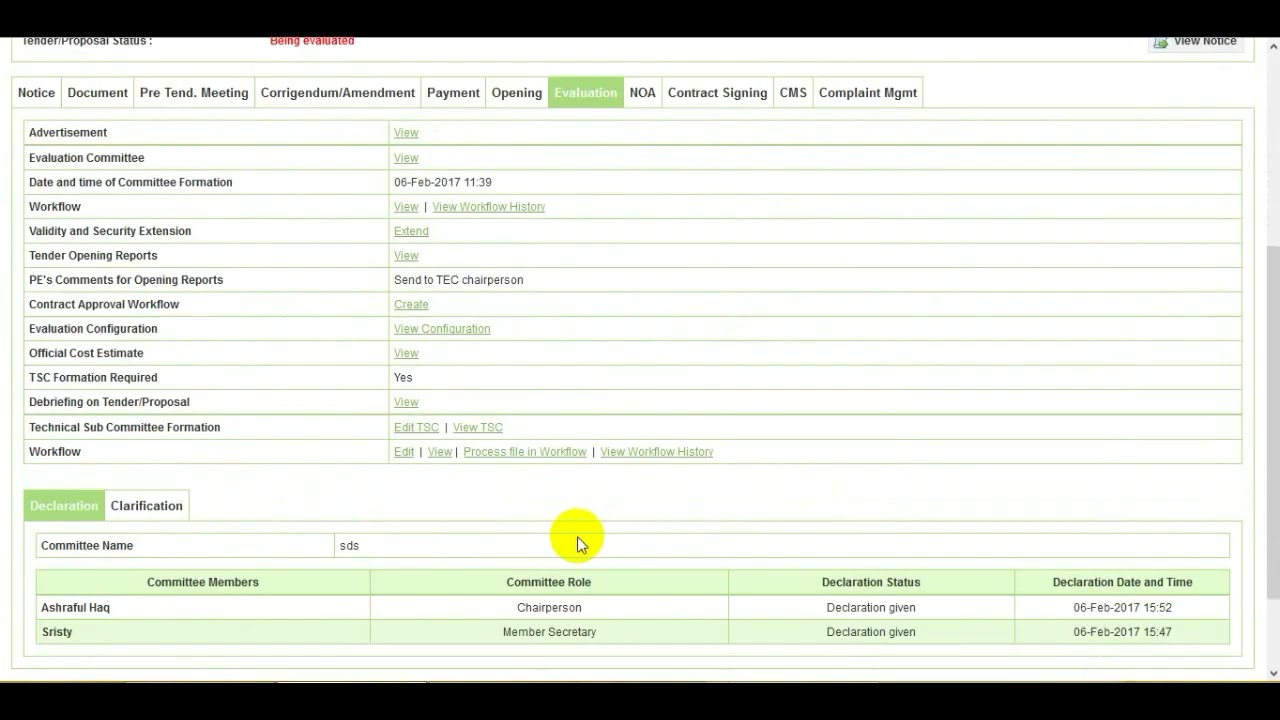Go to Corrigendum/Amendment tab
Image resolution: width=1280 pixels, height=720 pixels.
click(338, 93)
